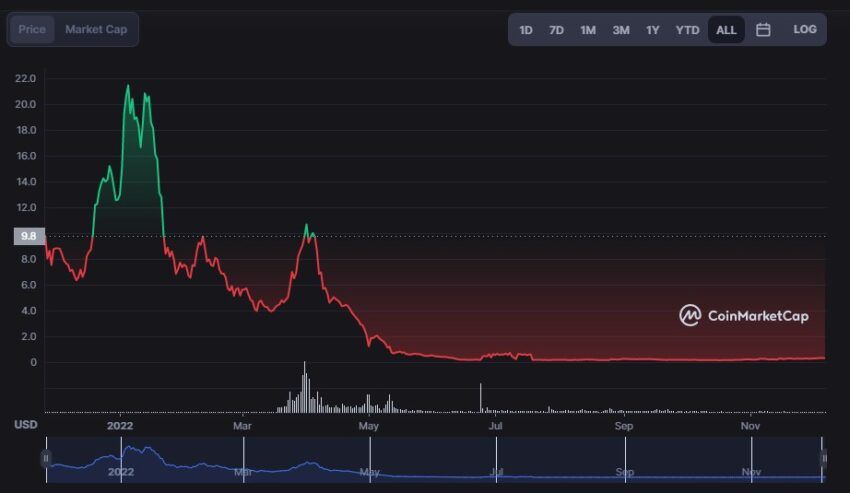
Task: Click the 9.8 price marker label
Action: point(29,236)
